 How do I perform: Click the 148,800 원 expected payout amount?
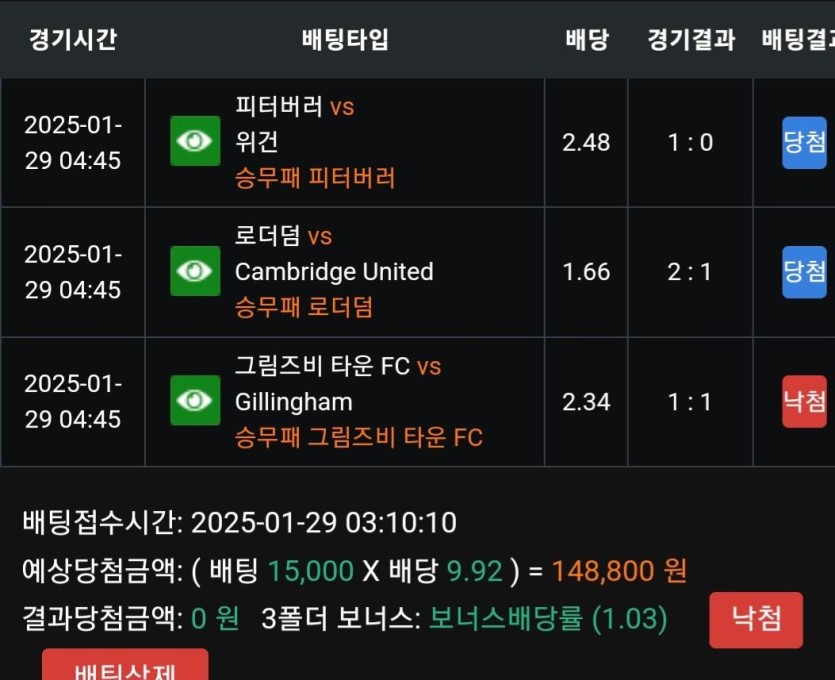pos(619,571)
